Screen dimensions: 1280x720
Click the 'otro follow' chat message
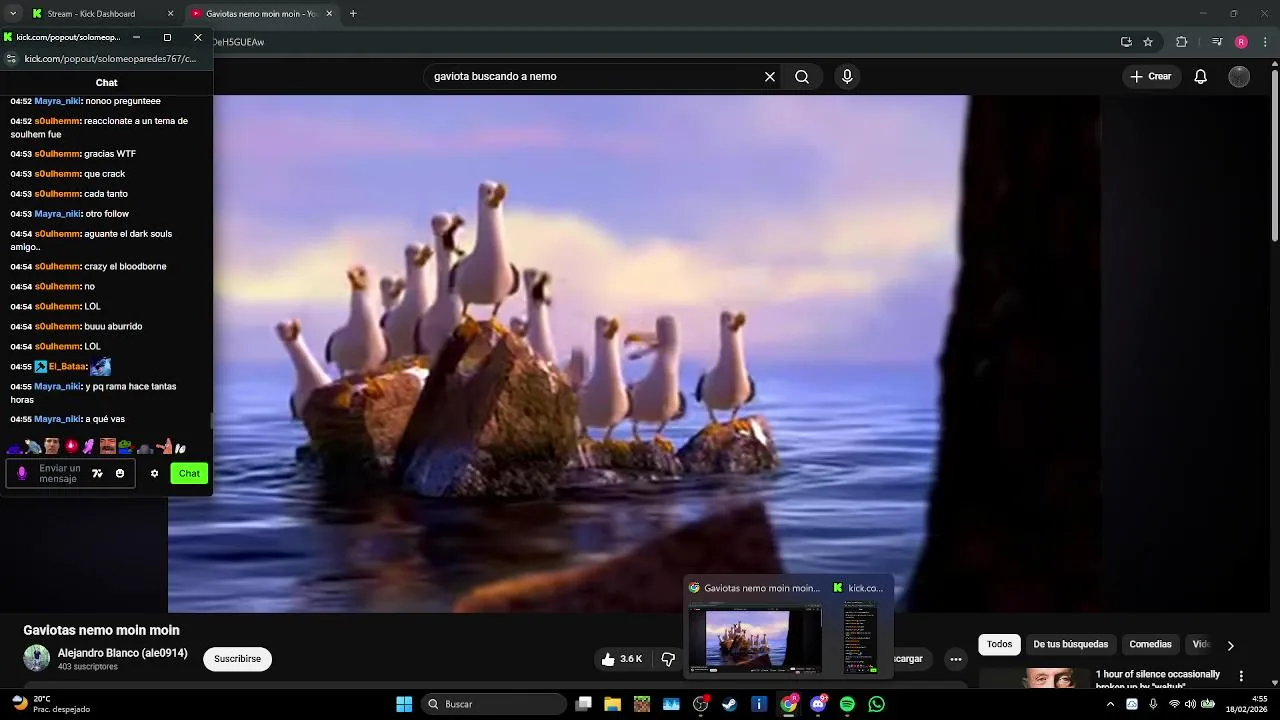pyautogui.click(x=107, y=214)
